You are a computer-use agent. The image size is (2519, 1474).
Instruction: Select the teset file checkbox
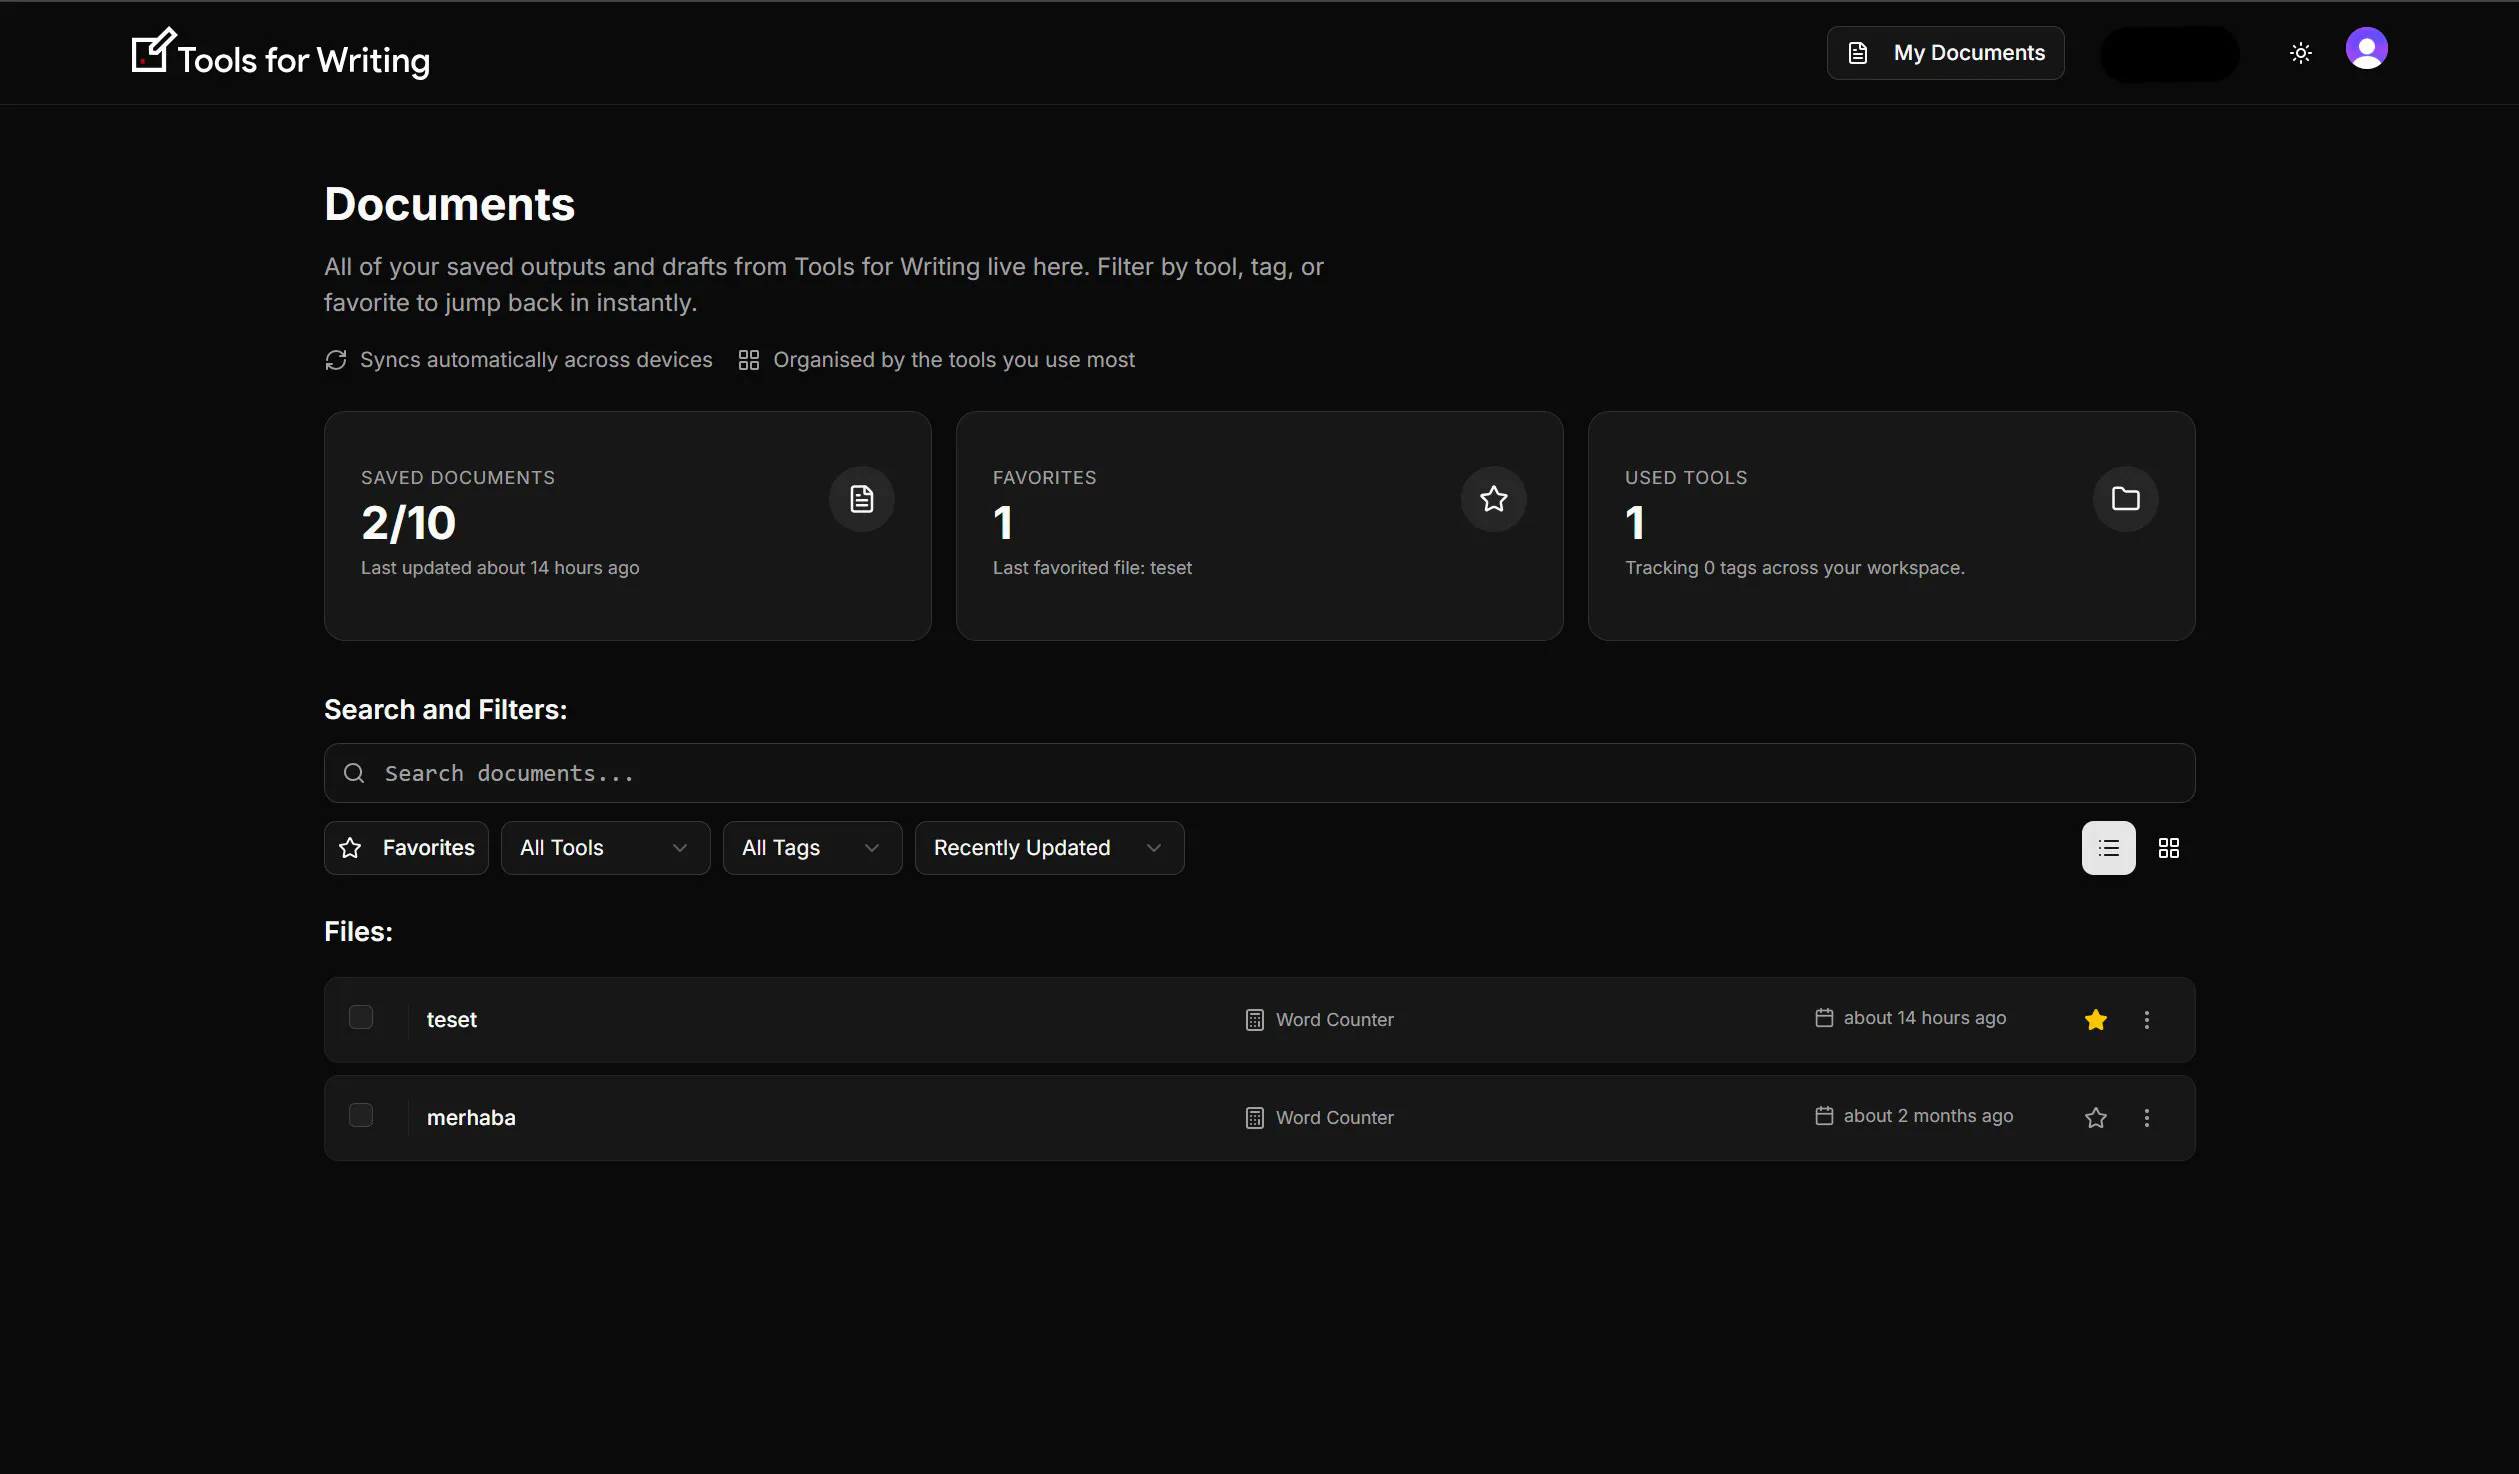coord(361,1017)
